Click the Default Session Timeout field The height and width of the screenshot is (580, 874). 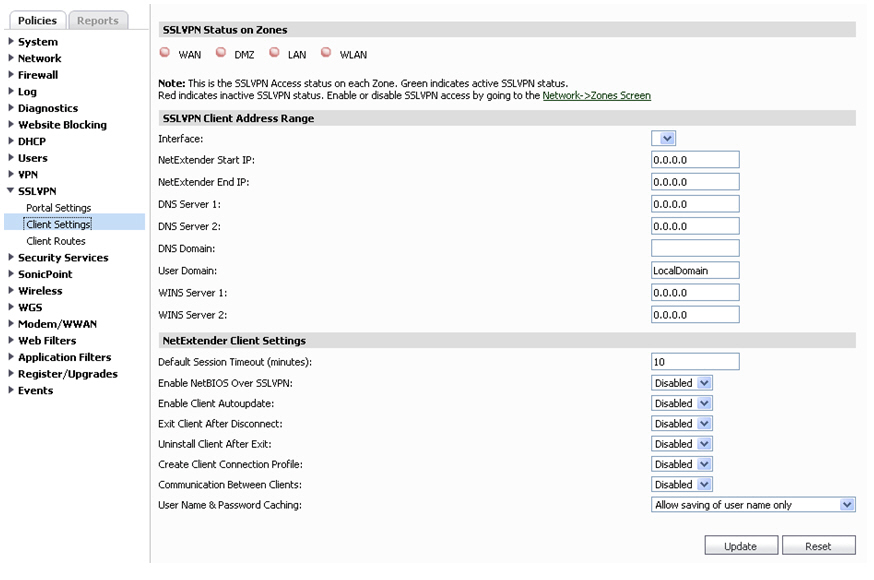(x=695, y=362)
